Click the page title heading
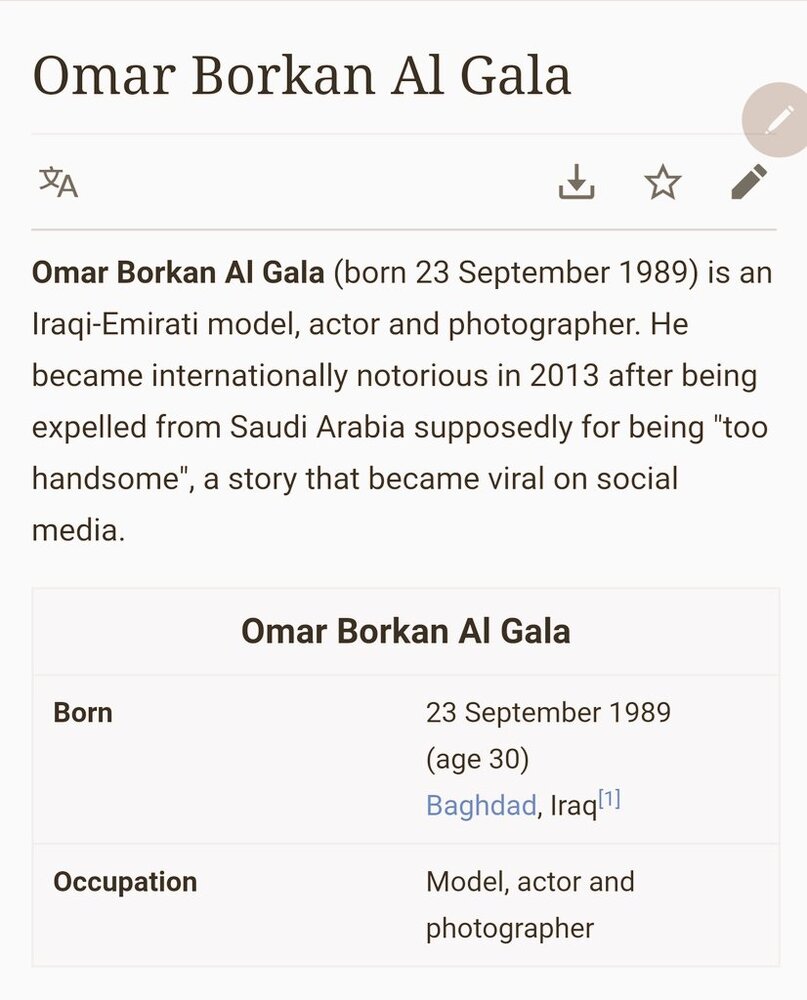This screenshot has width=807, height=1000. click(301, 75)
